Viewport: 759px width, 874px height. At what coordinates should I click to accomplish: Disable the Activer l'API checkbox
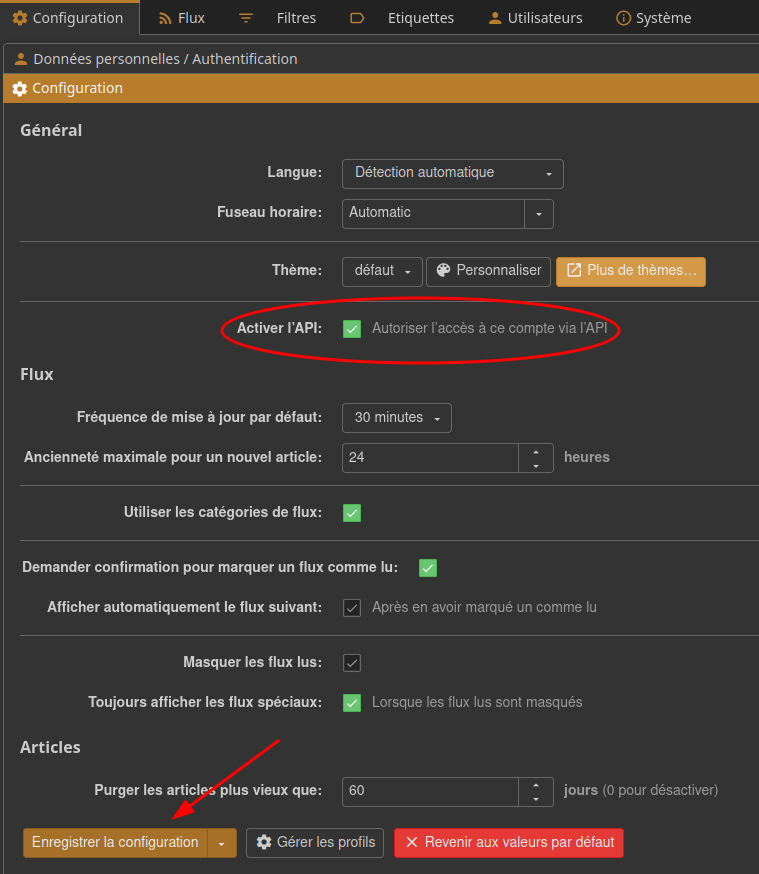tap(352, 328)
